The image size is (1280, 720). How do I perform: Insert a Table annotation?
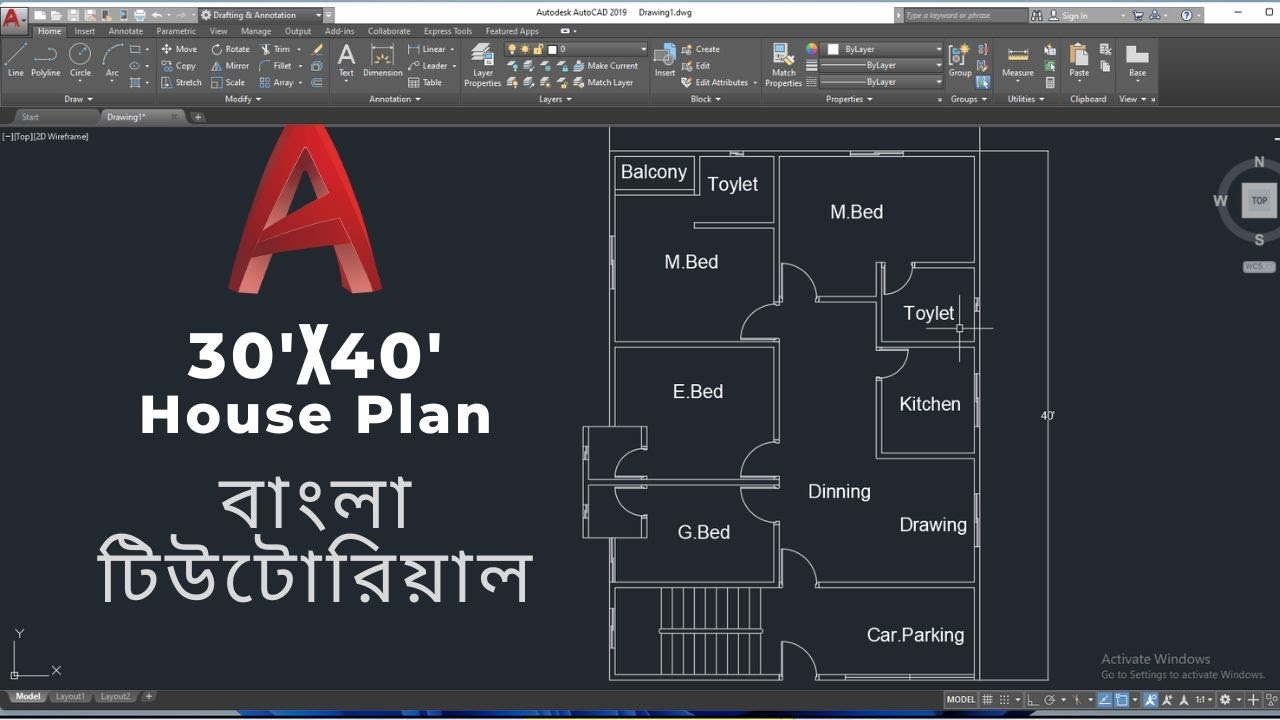click(x=425, y=83)
